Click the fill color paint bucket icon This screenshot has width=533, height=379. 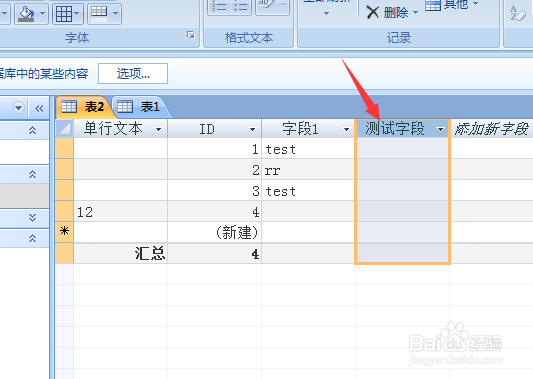click(26, 14)
